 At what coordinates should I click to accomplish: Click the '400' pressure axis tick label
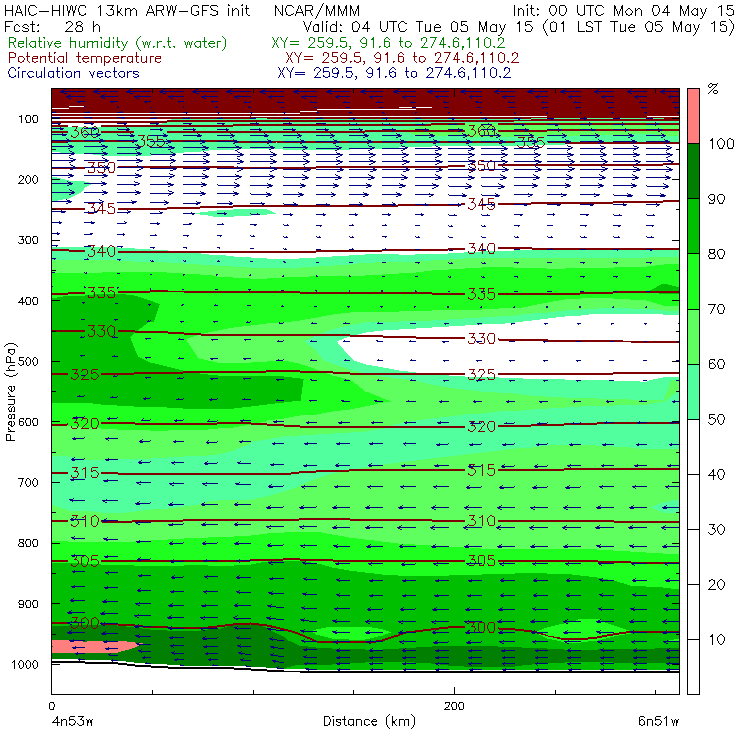coord(28,301)
